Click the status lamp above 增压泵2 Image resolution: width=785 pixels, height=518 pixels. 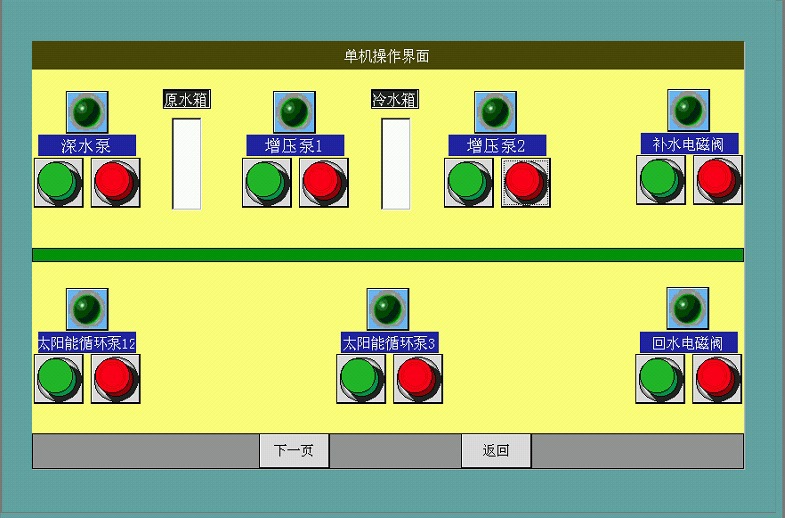click(x=496, y=112)
